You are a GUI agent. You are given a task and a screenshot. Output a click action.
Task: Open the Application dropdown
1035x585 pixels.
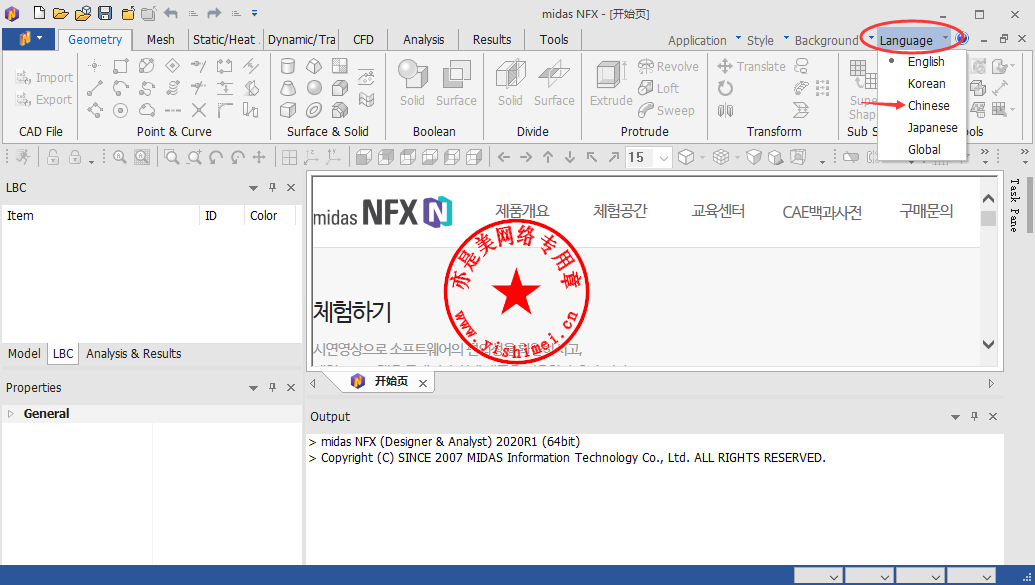[704, 40]
